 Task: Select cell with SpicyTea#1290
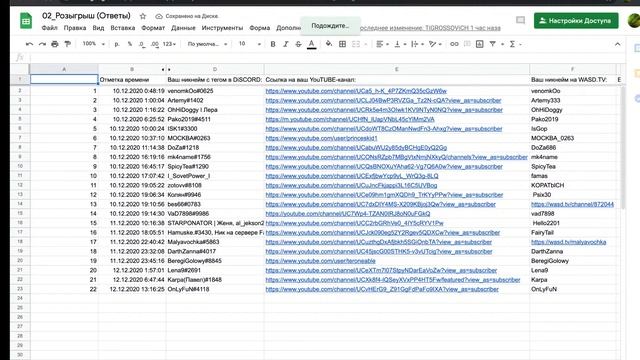coord(215,167)
